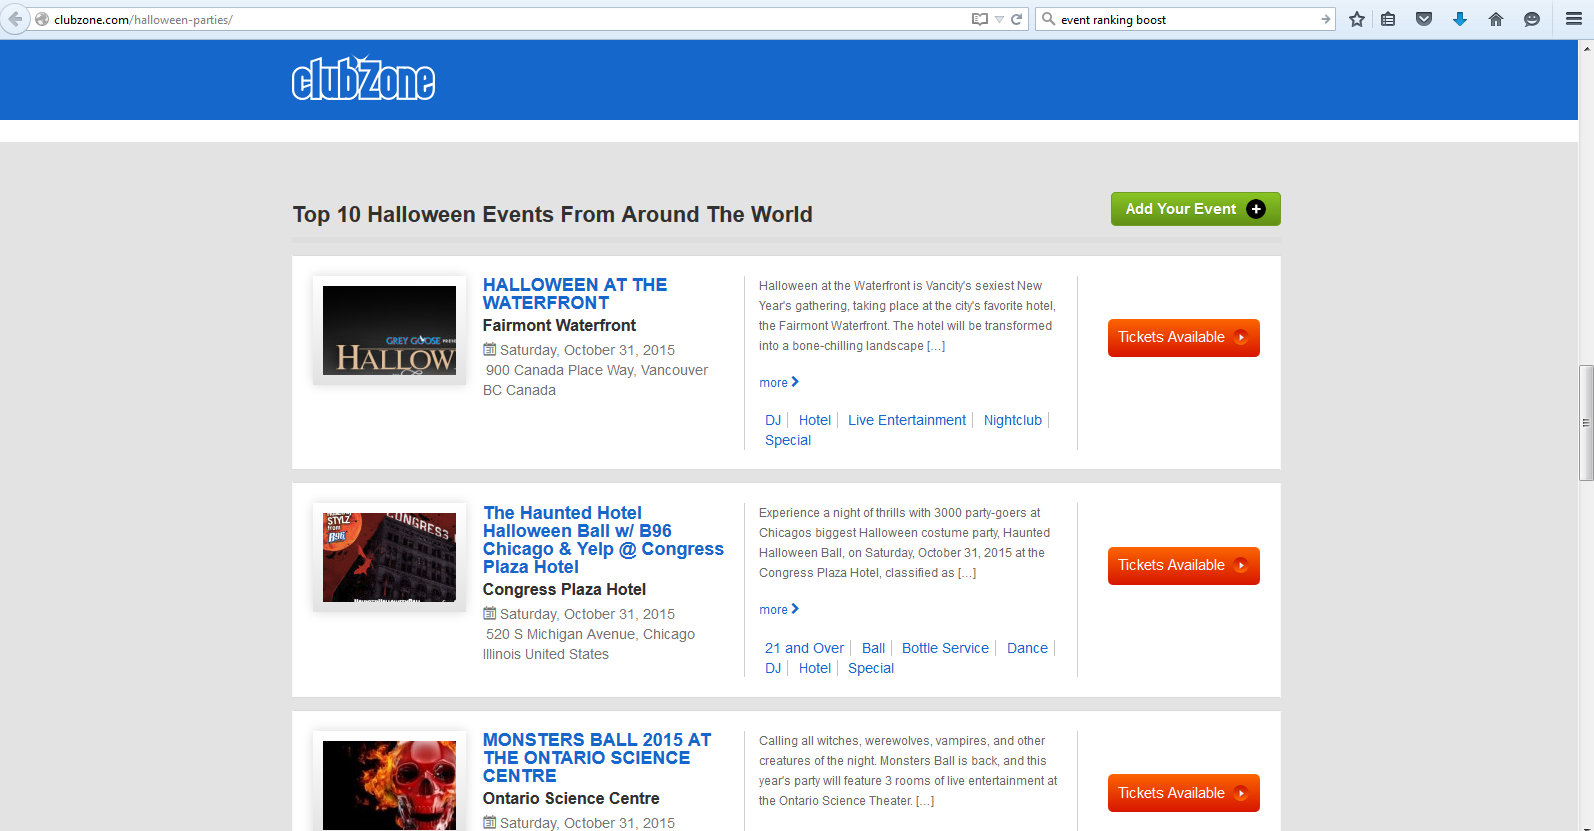Expand 'more' for Halloween at the Waterfront description

779,382
